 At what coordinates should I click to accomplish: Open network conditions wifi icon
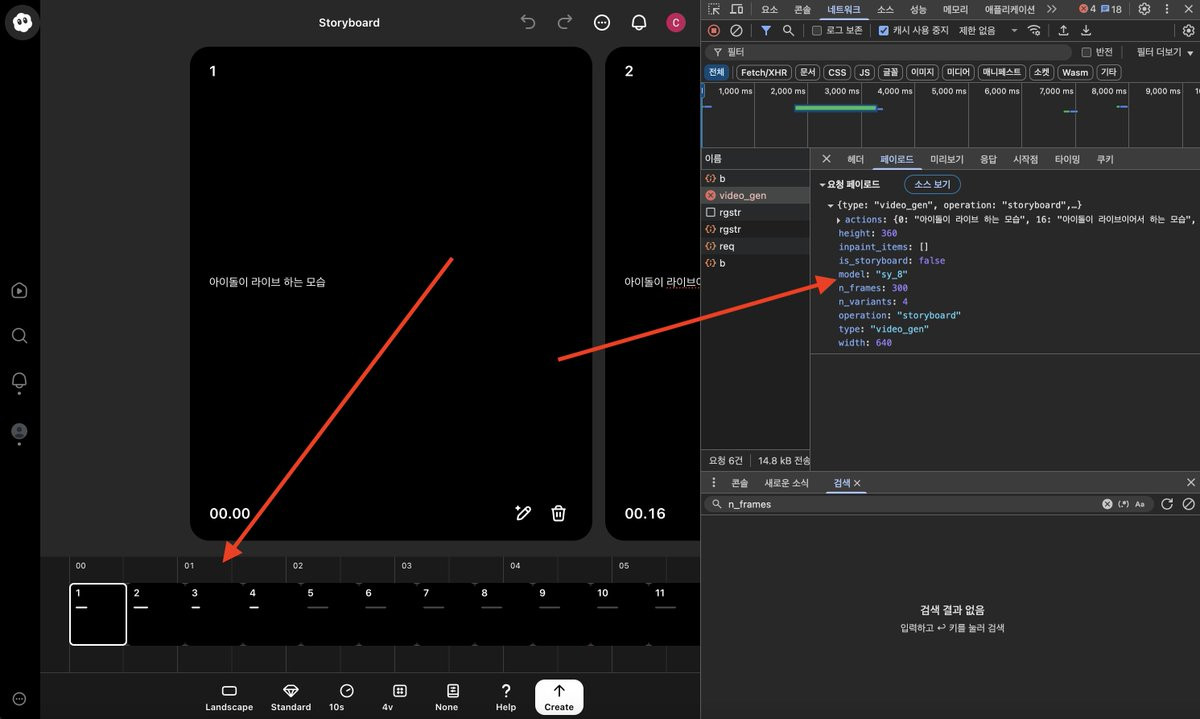point(1034,31)
